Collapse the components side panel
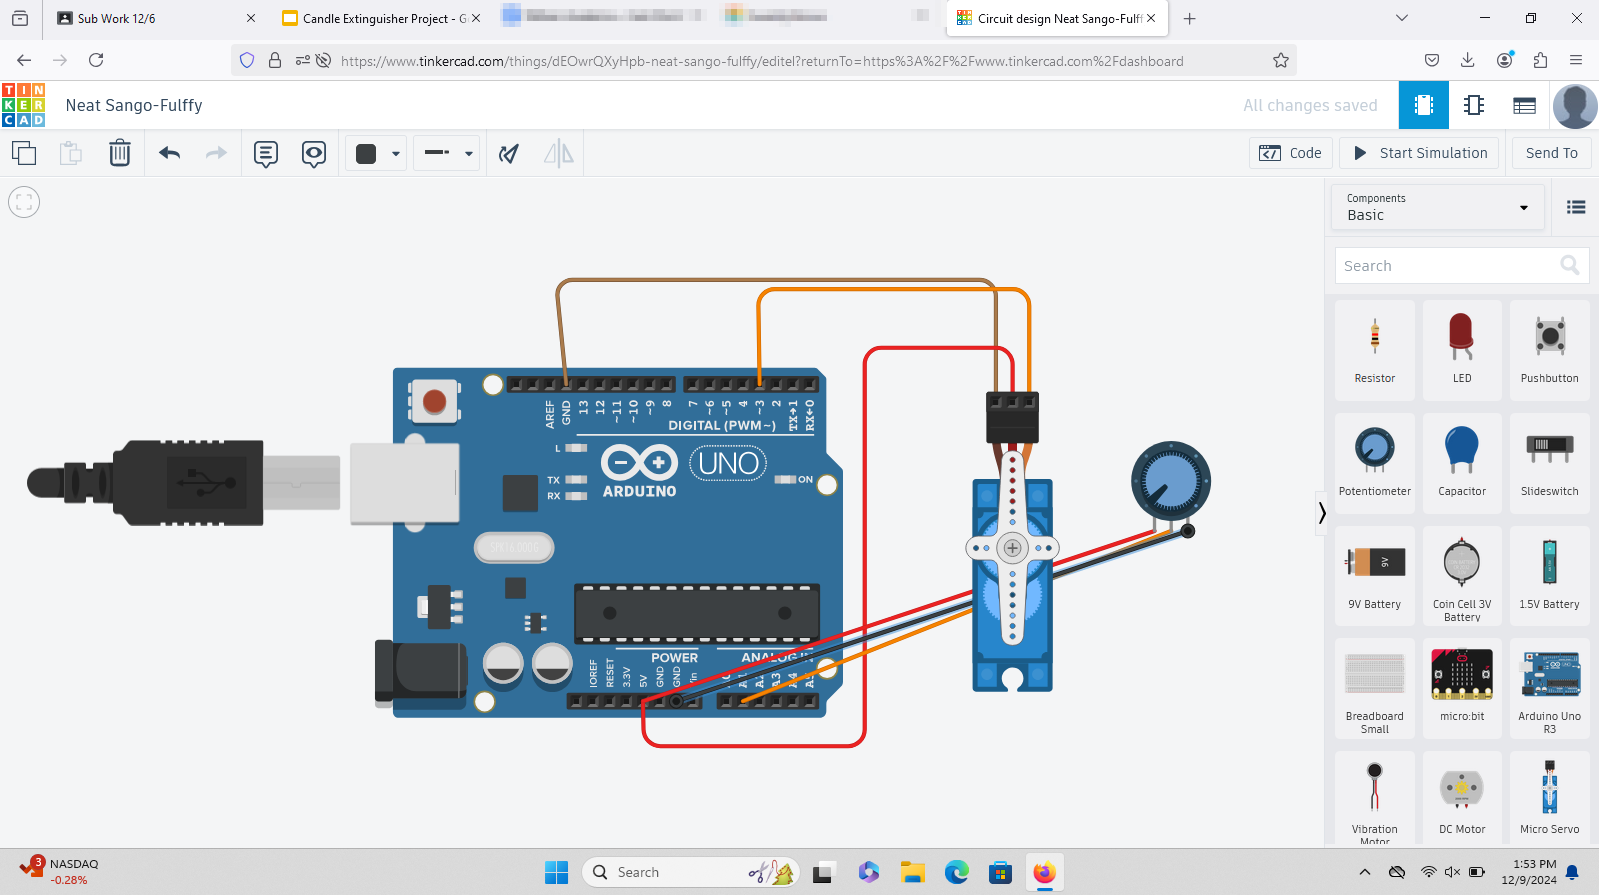Viewport: 1599px width, 895px height. (1322, 513)
